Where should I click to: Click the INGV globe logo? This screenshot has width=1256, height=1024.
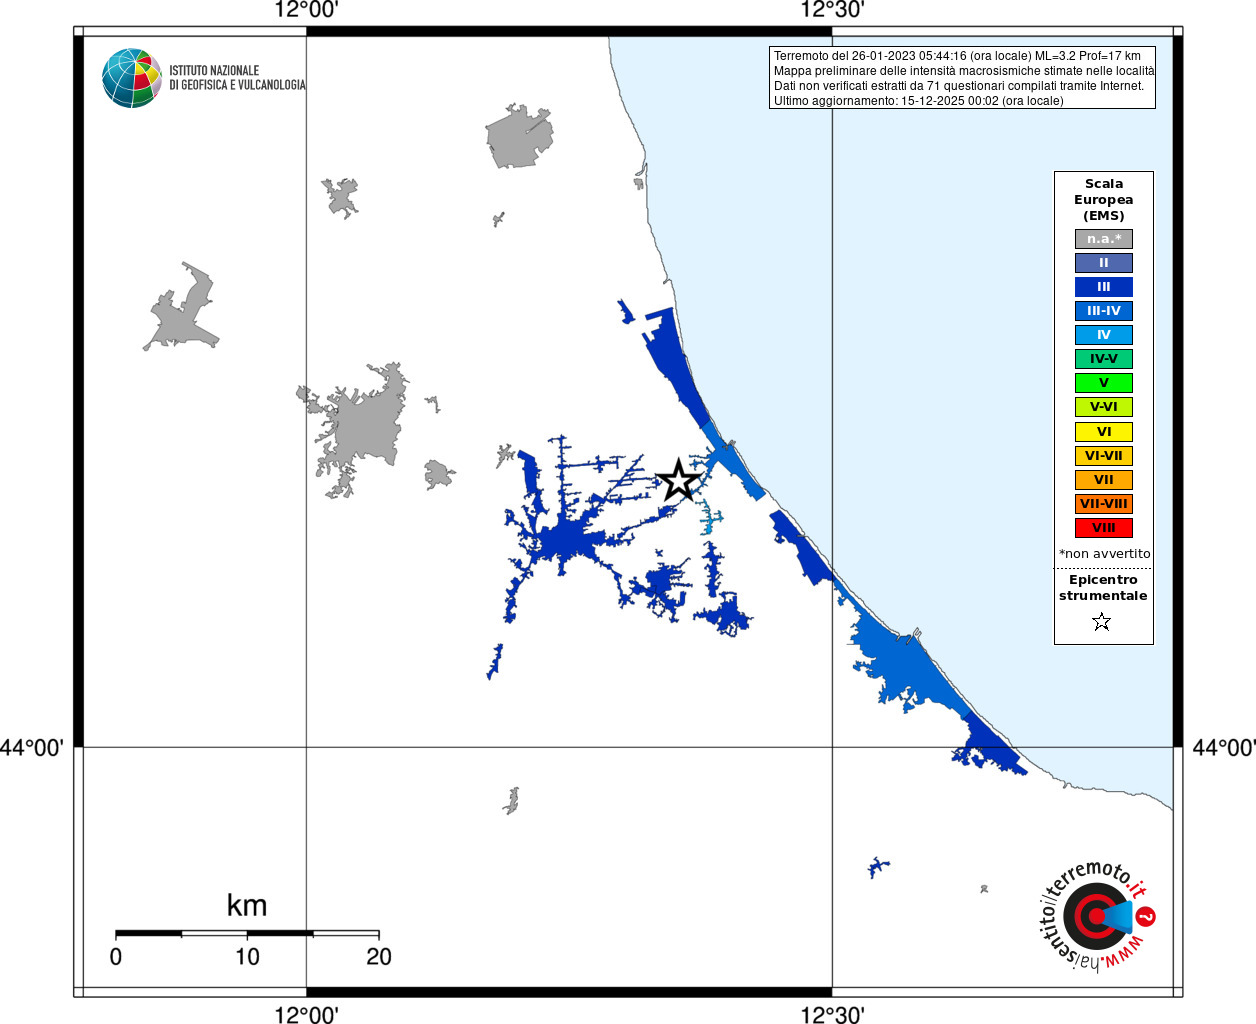tap(131, 78)
